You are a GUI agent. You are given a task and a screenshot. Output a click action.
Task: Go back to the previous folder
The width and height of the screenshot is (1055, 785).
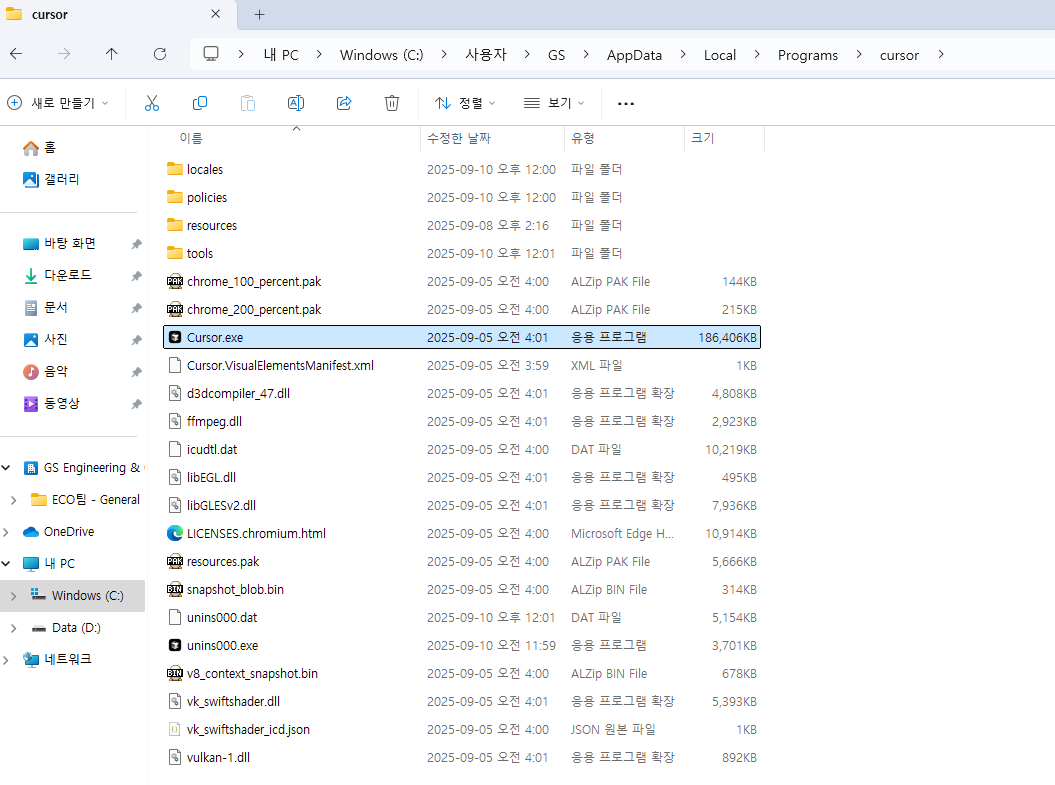pos(16,54)
